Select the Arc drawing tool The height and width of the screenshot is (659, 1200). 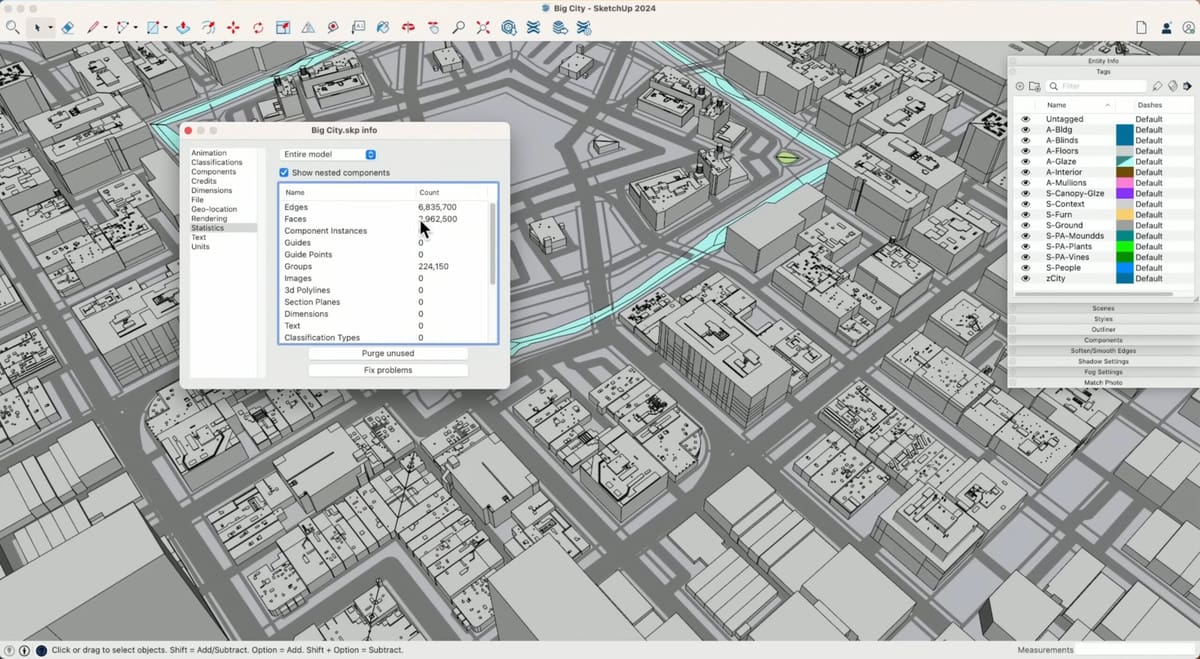[x=123, y=28]
